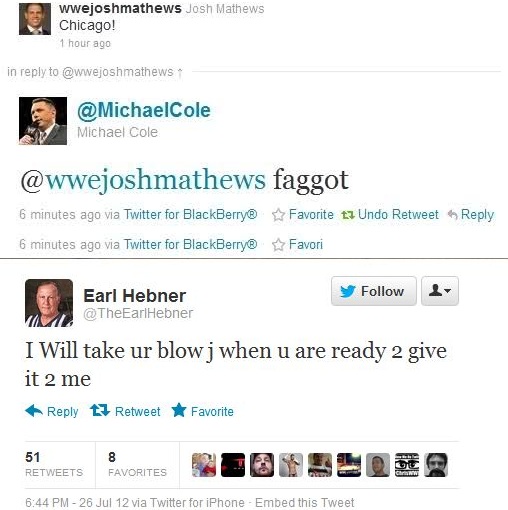The width and height of the screenshot is (508, 510).
Task: View the 8 Favorites count
Action: (x=137, y=464)
